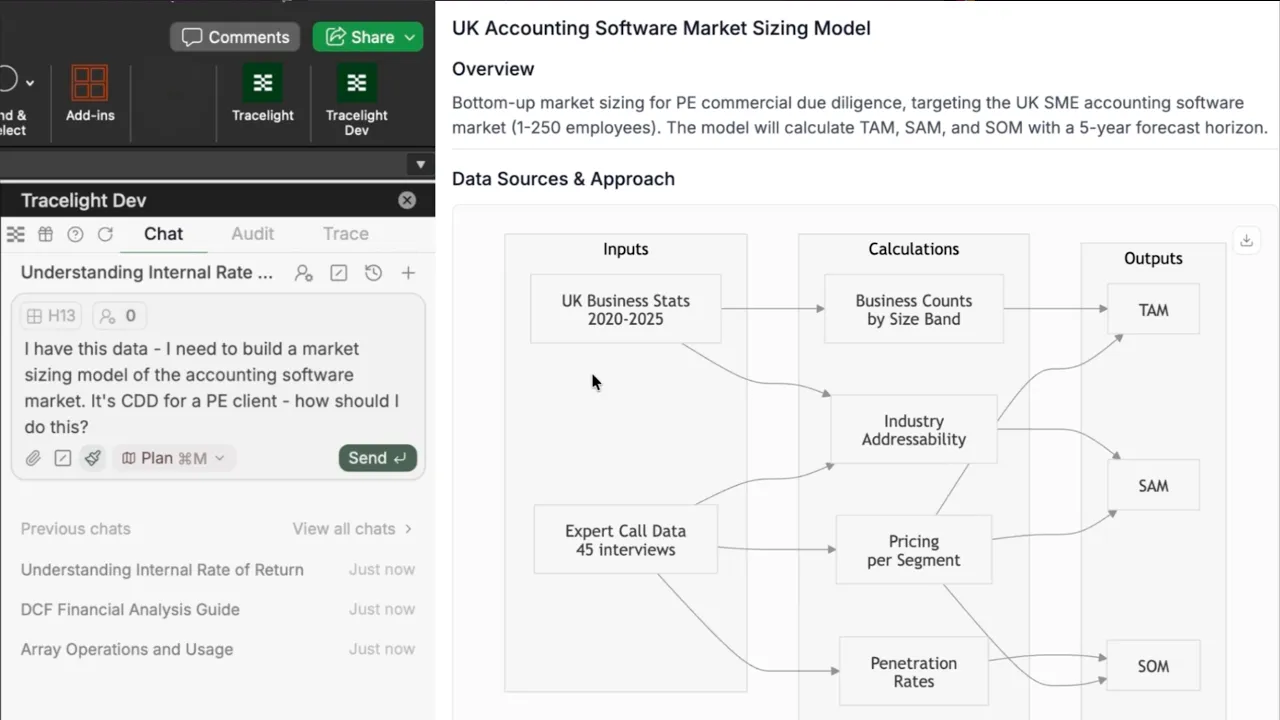Start new chat with plus icon

point(408,273)
